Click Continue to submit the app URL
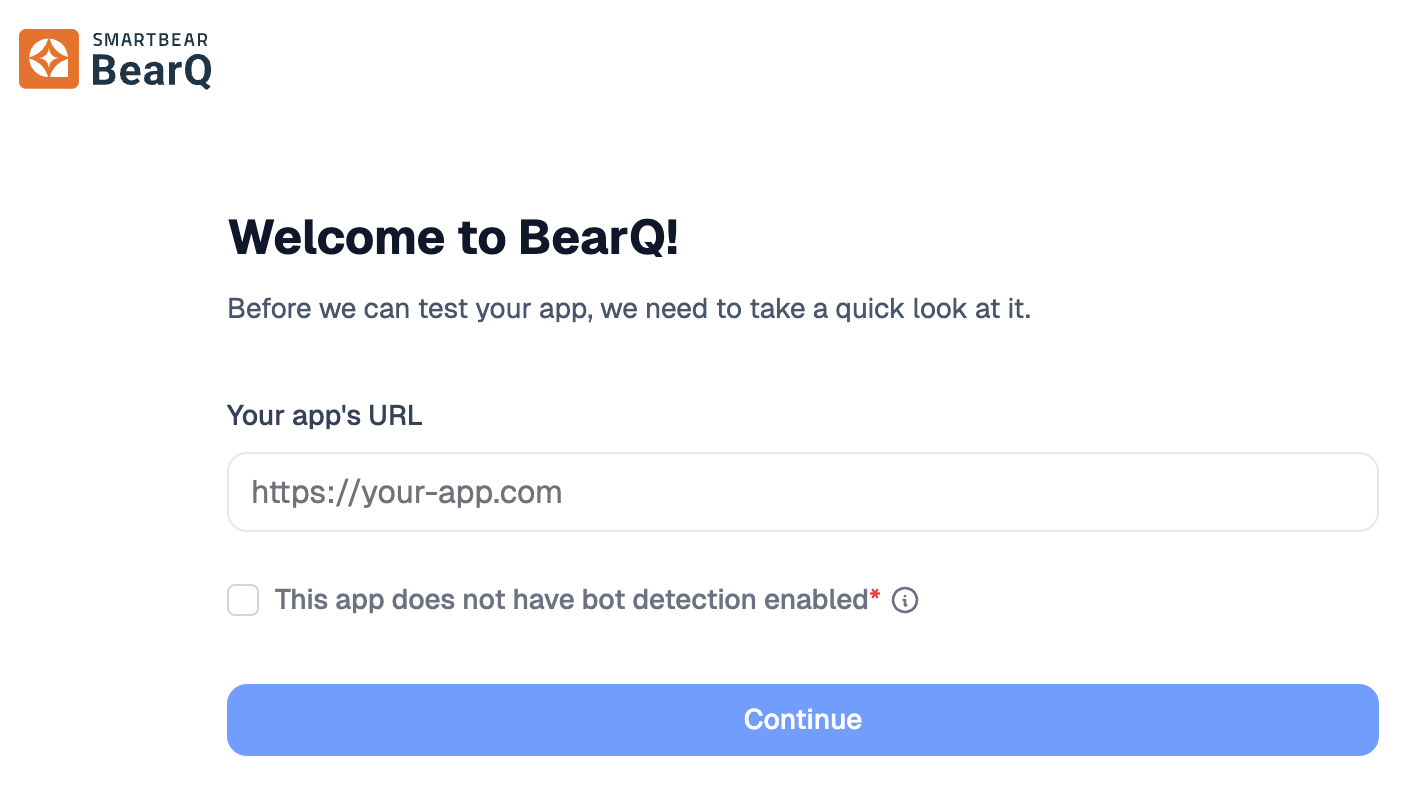The image size is (1418, 793). (802, 719)
